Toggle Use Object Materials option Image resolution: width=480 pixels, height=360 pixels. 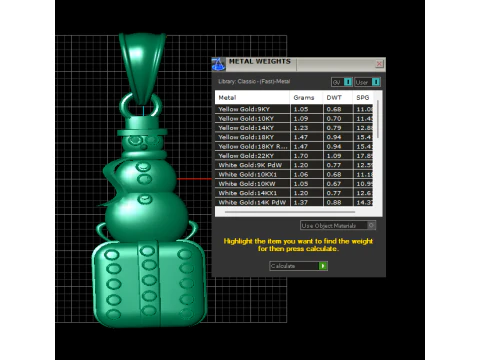pos(338,225)
